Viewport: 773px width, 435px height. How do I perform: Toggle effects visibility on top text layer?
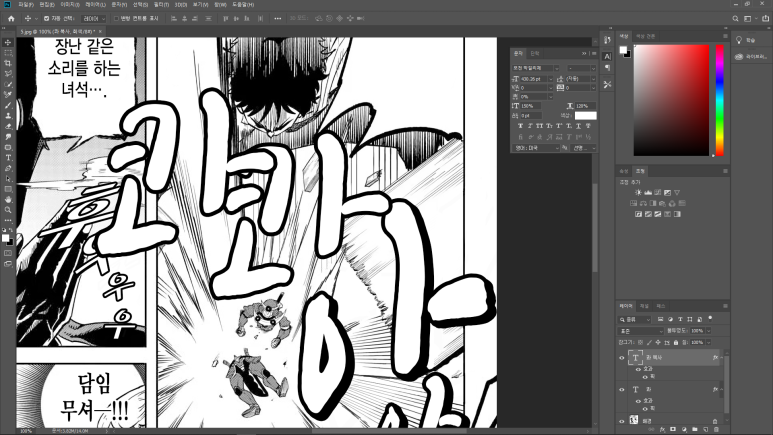tap(638, 369)
